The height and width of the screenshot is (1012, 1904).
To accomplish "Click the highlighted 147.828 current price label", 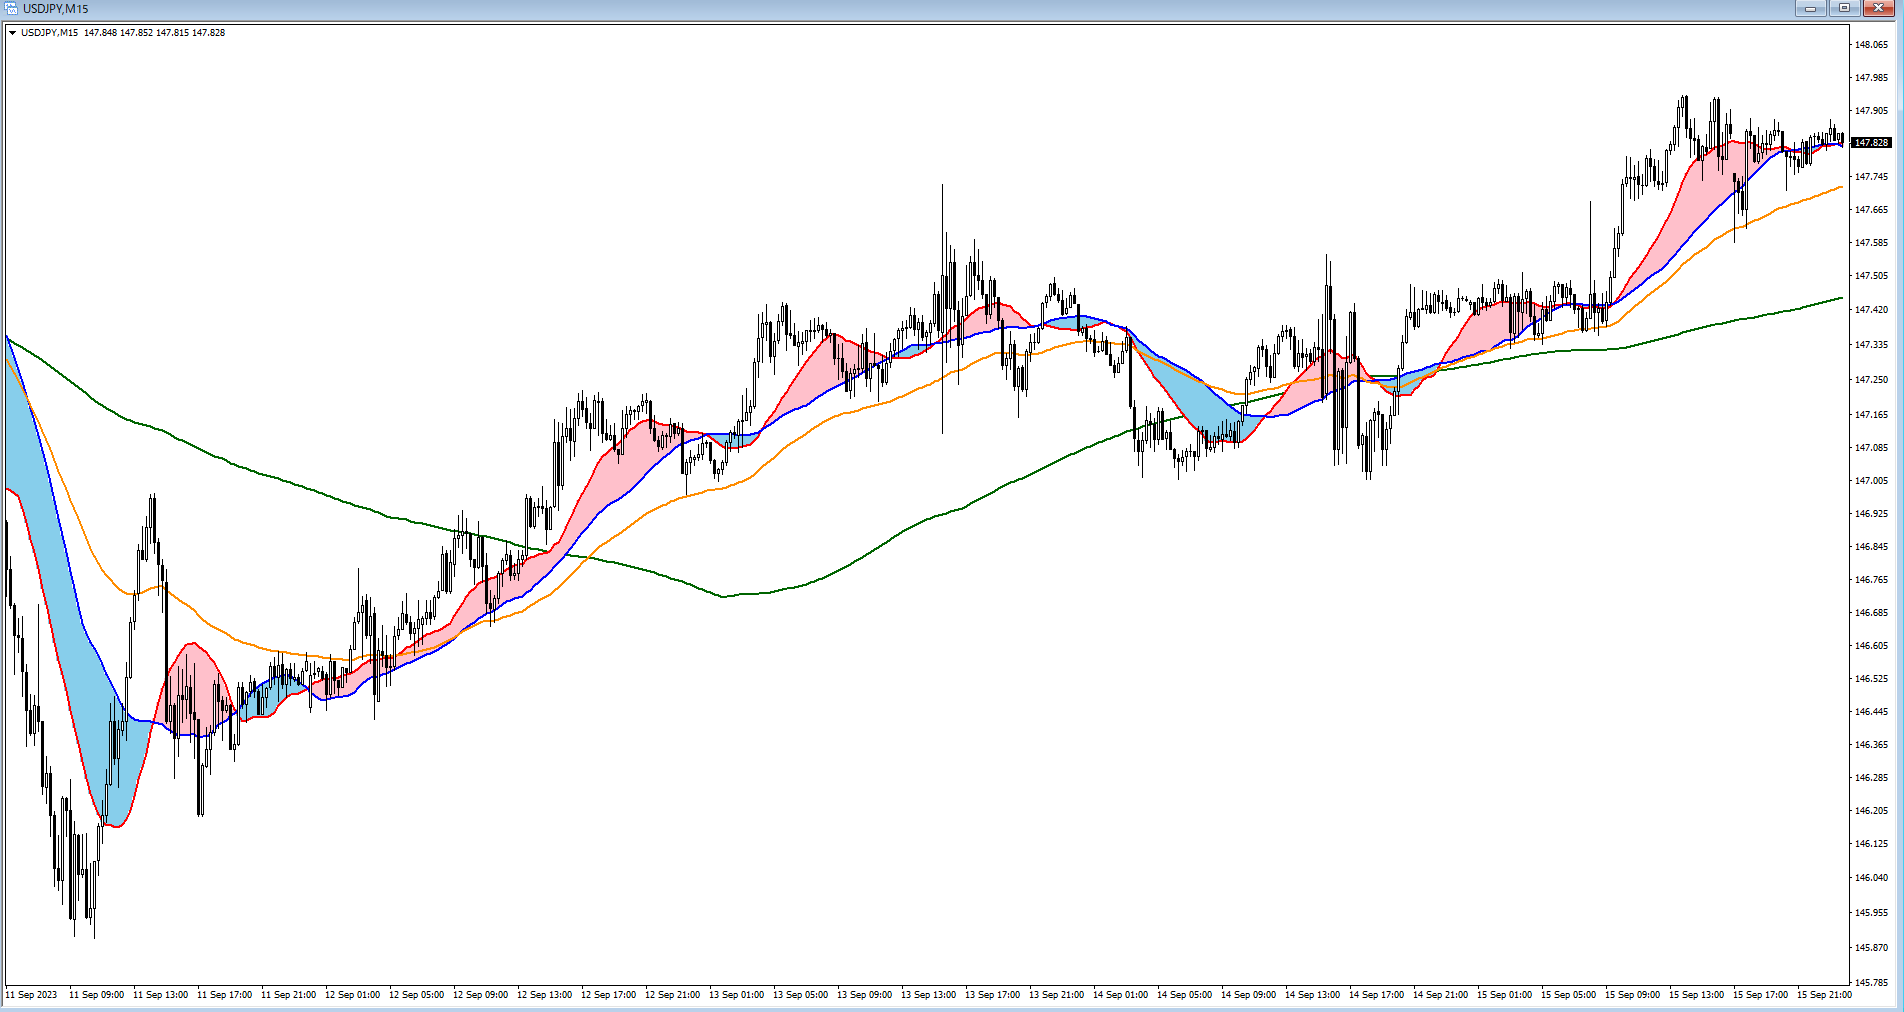I will pyautogui.click(x=1871, y=143).
